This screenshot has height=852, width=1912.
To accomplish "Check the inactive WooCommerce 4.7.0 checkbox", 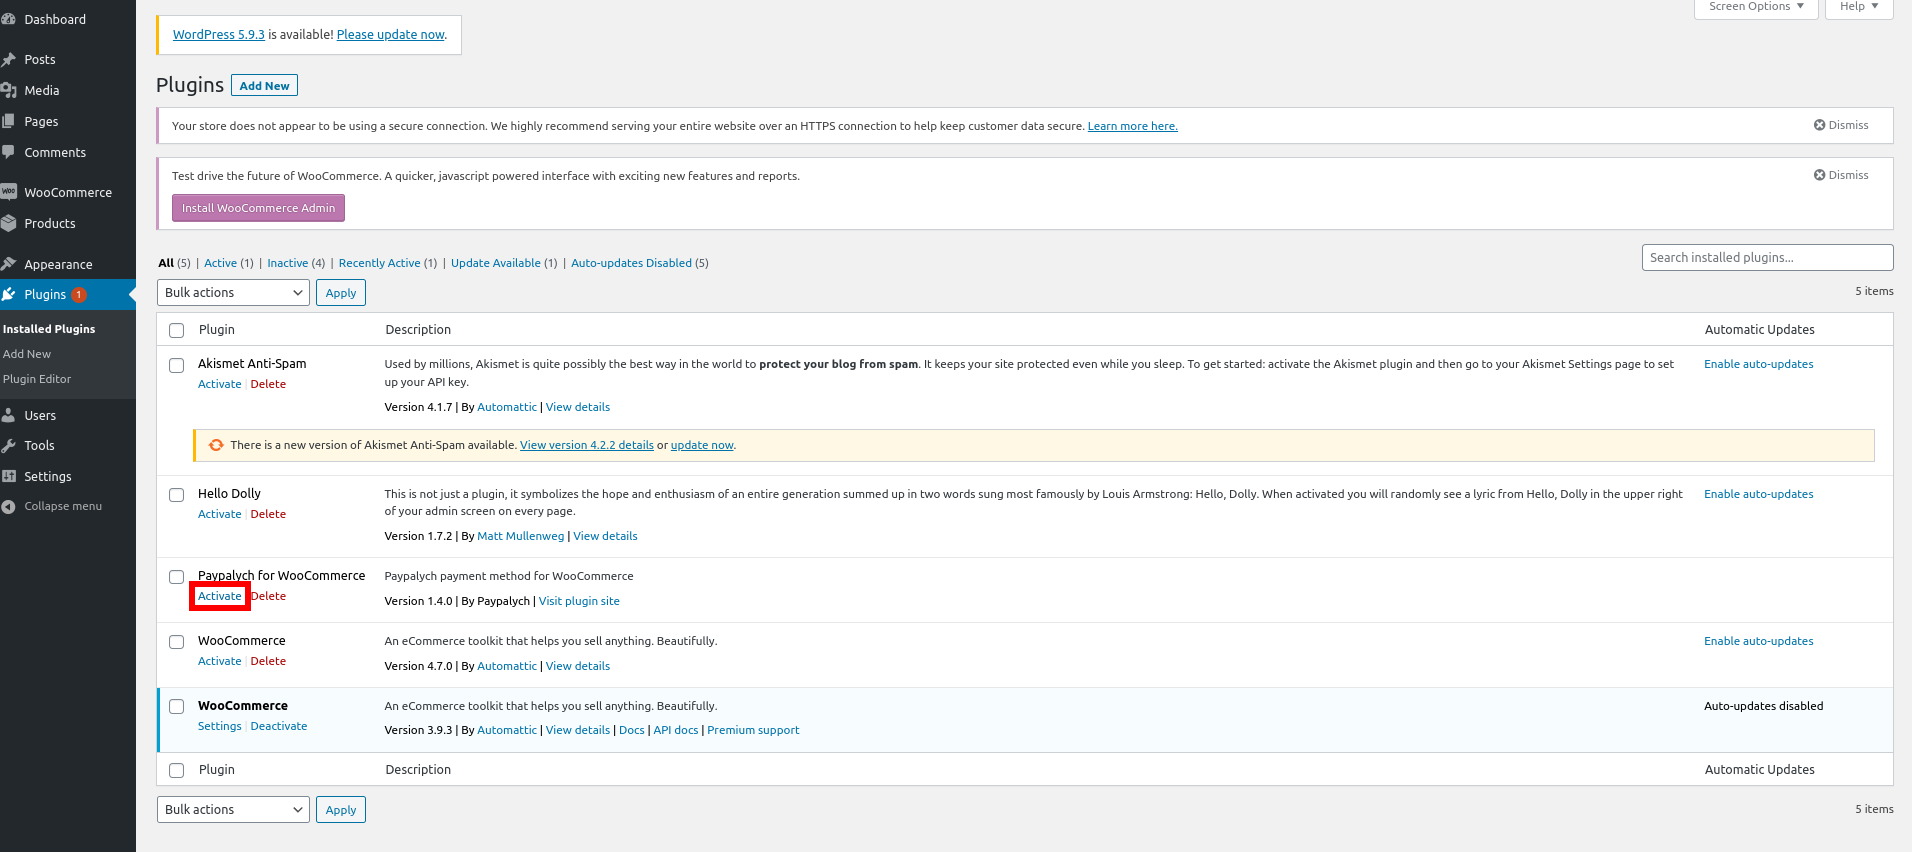I will (177, 642).
